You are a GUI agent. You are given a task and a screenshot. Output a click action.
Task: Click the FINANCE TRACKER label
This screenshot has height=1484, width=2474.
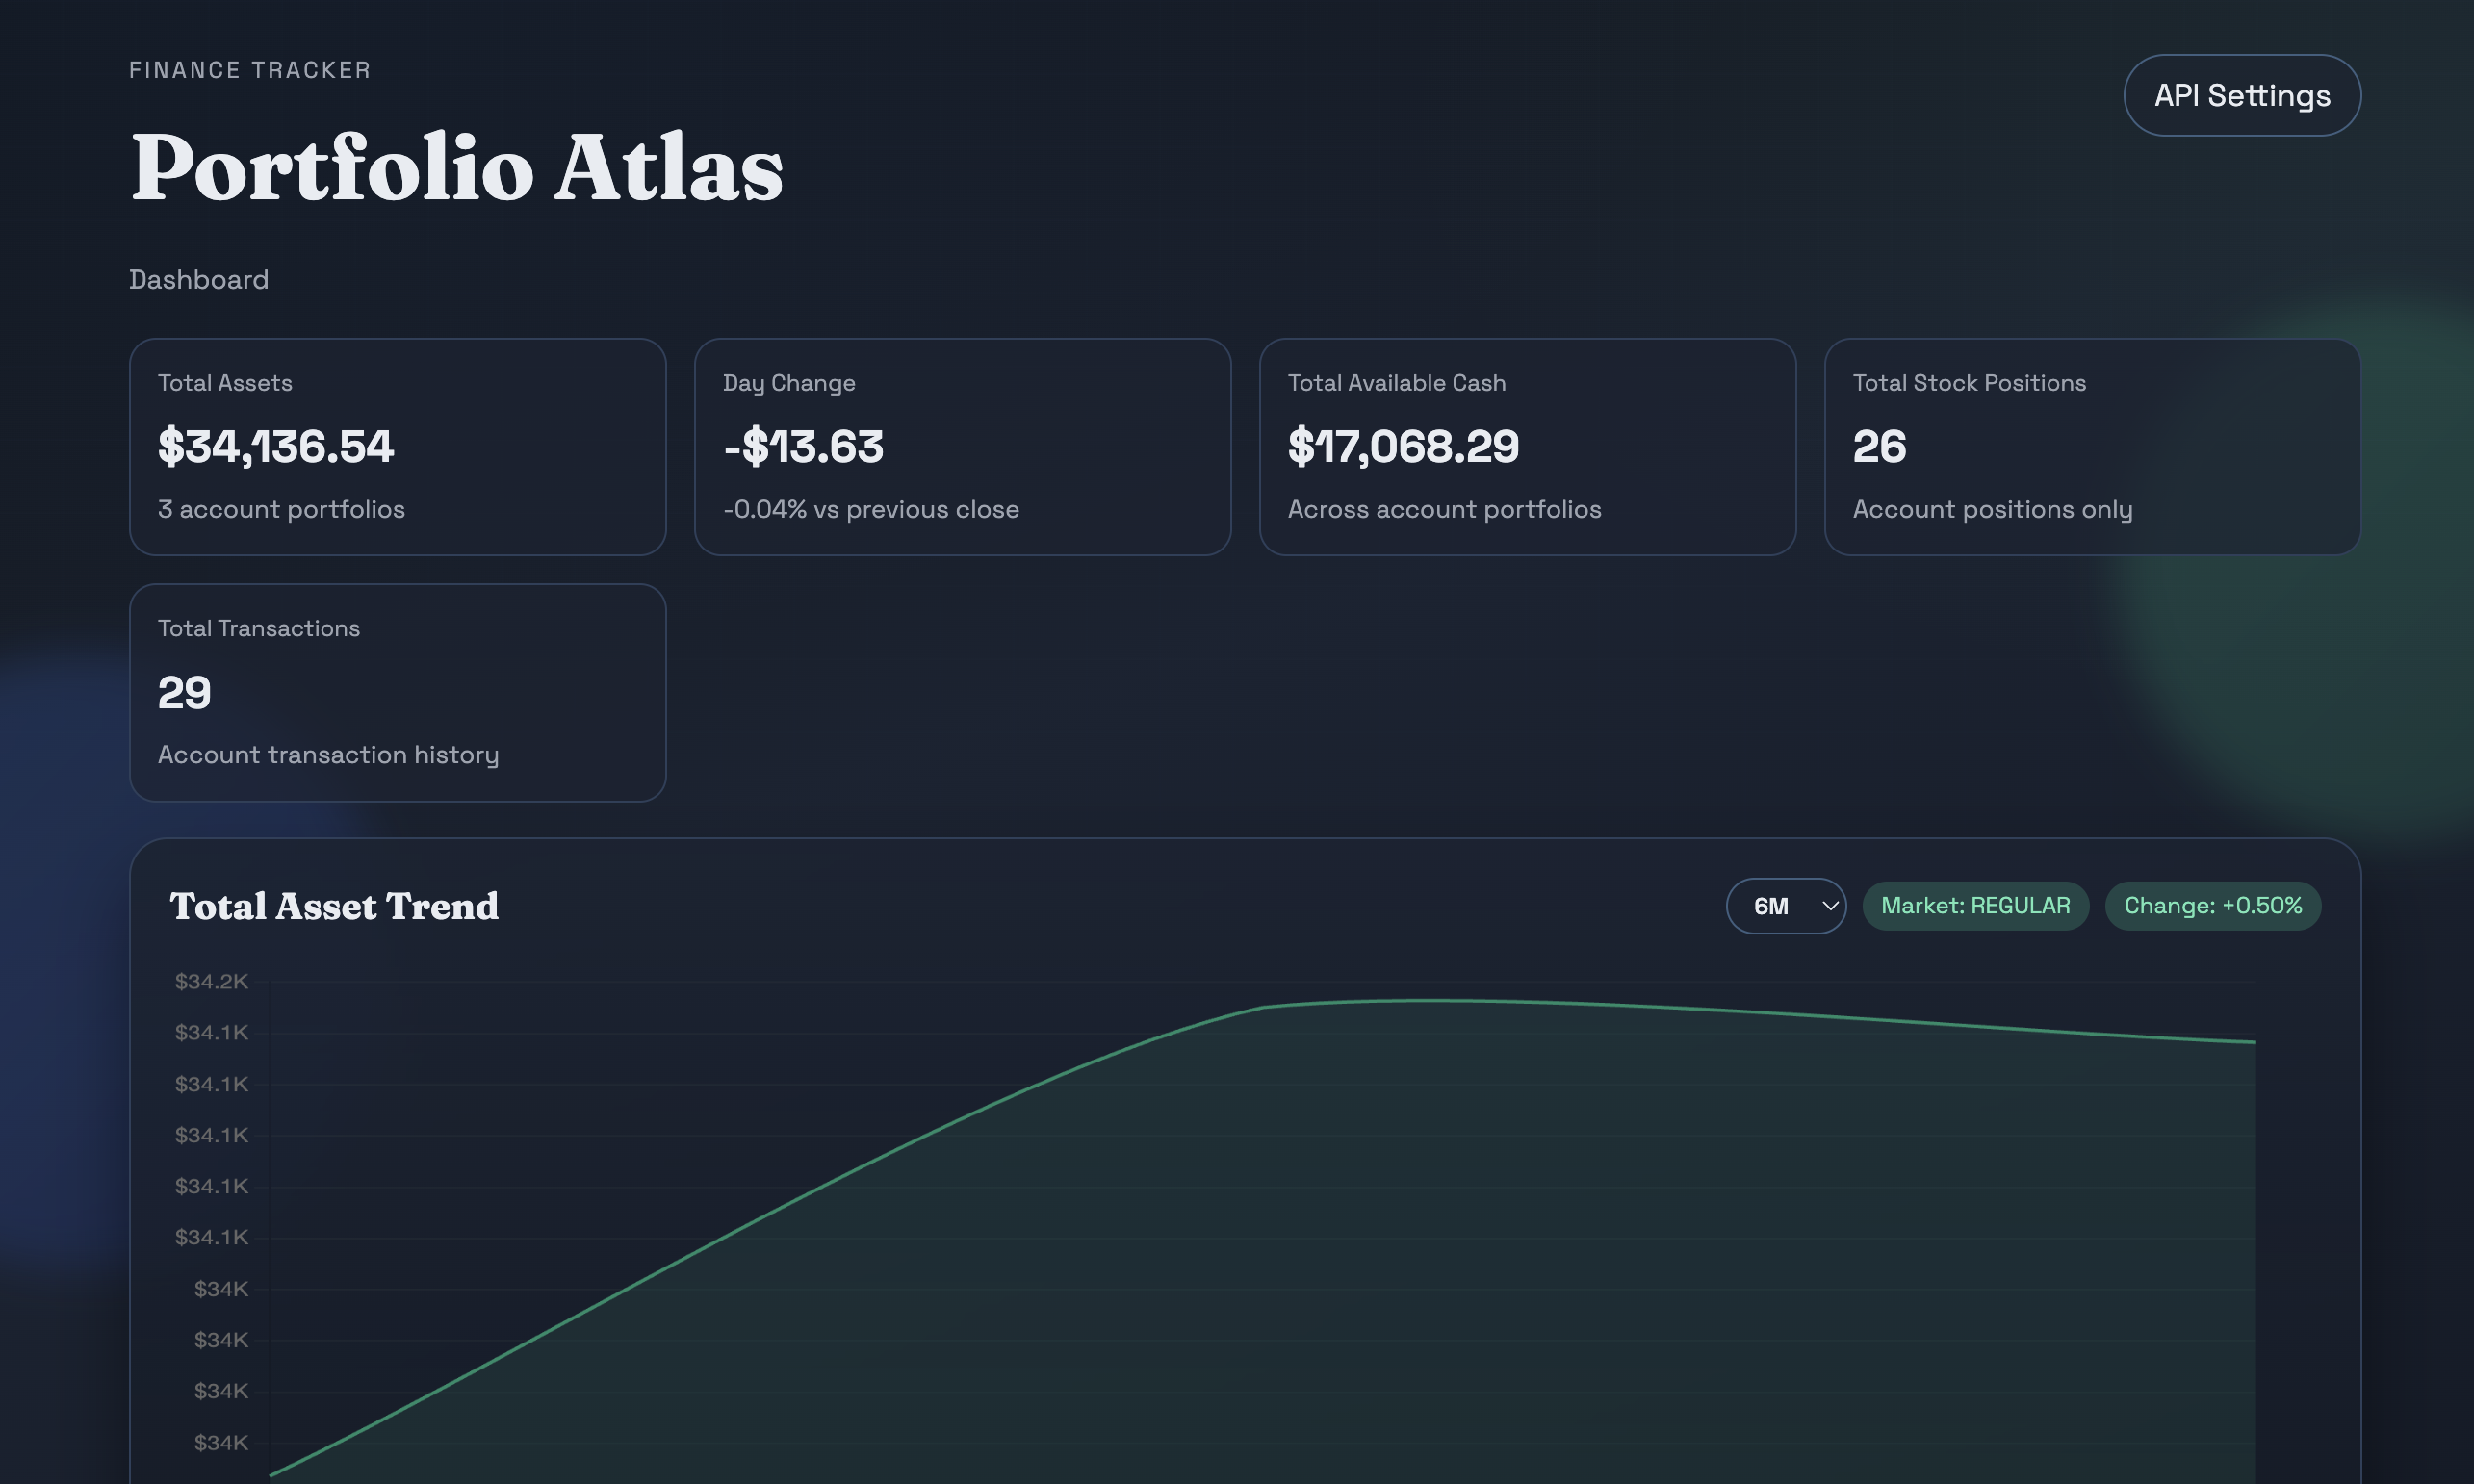[x=249, y=70]
